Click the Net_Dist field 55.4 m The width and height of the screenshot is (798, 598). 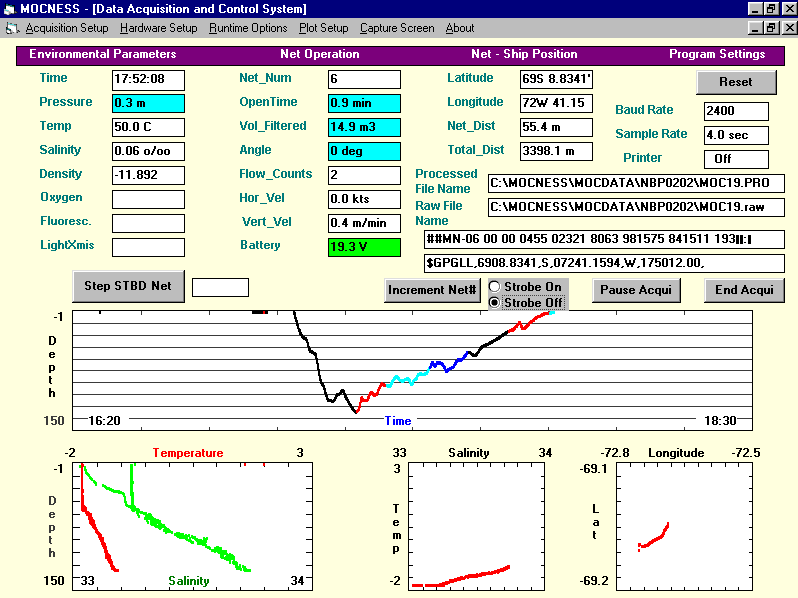tap(556, 127)
